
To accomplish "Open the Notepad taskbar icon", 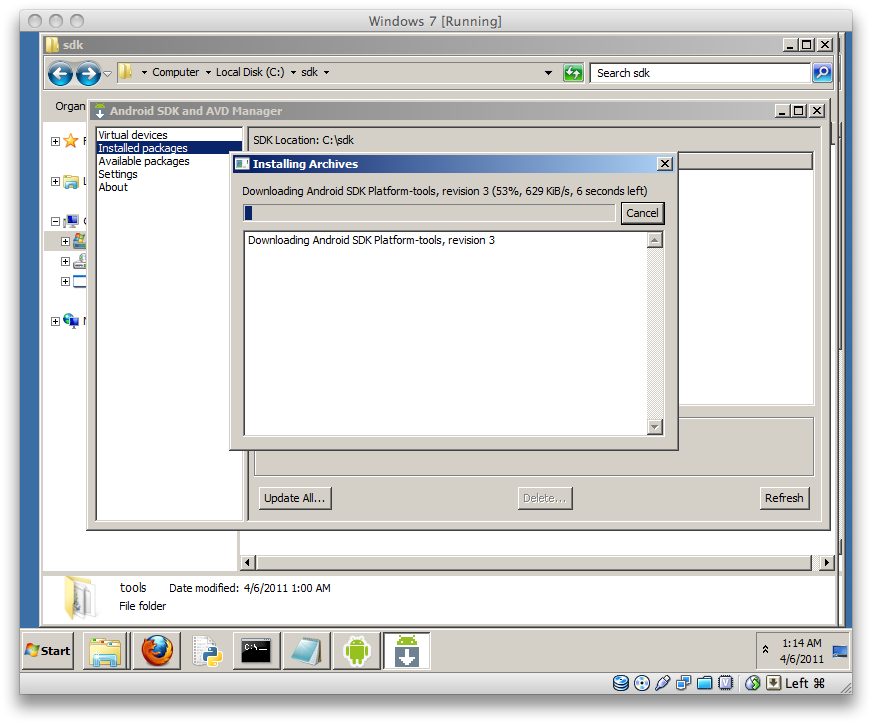I will 306,651.
